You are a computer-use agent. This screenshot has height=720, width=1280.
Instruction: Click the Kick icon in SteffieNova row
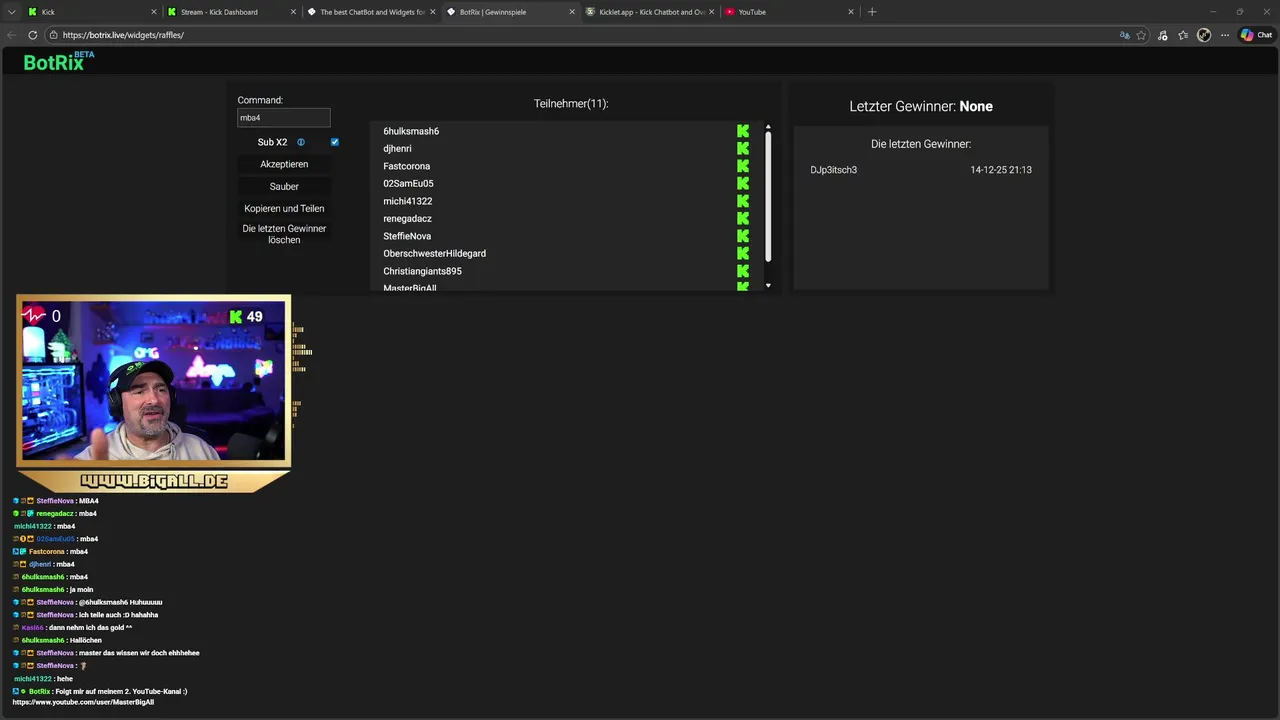tap(743, 236)
